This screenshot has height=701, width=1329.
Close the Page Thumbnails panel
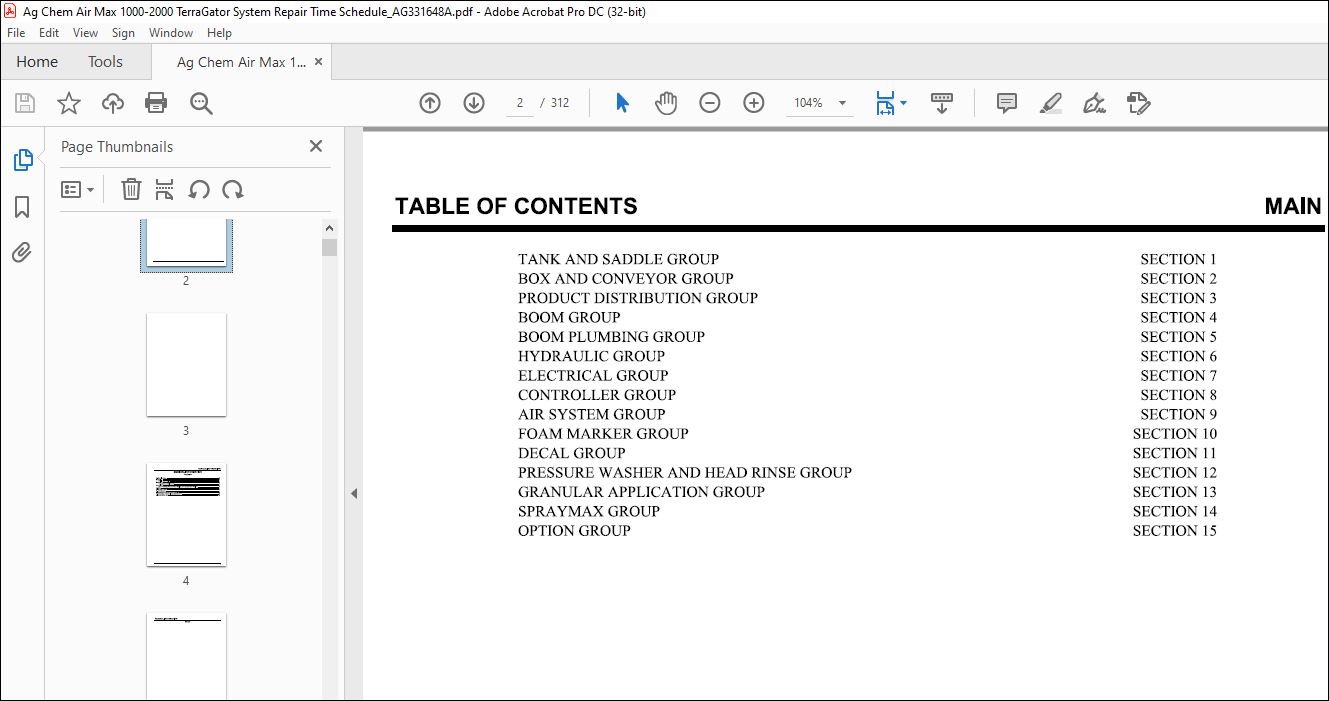click(316, 146)
